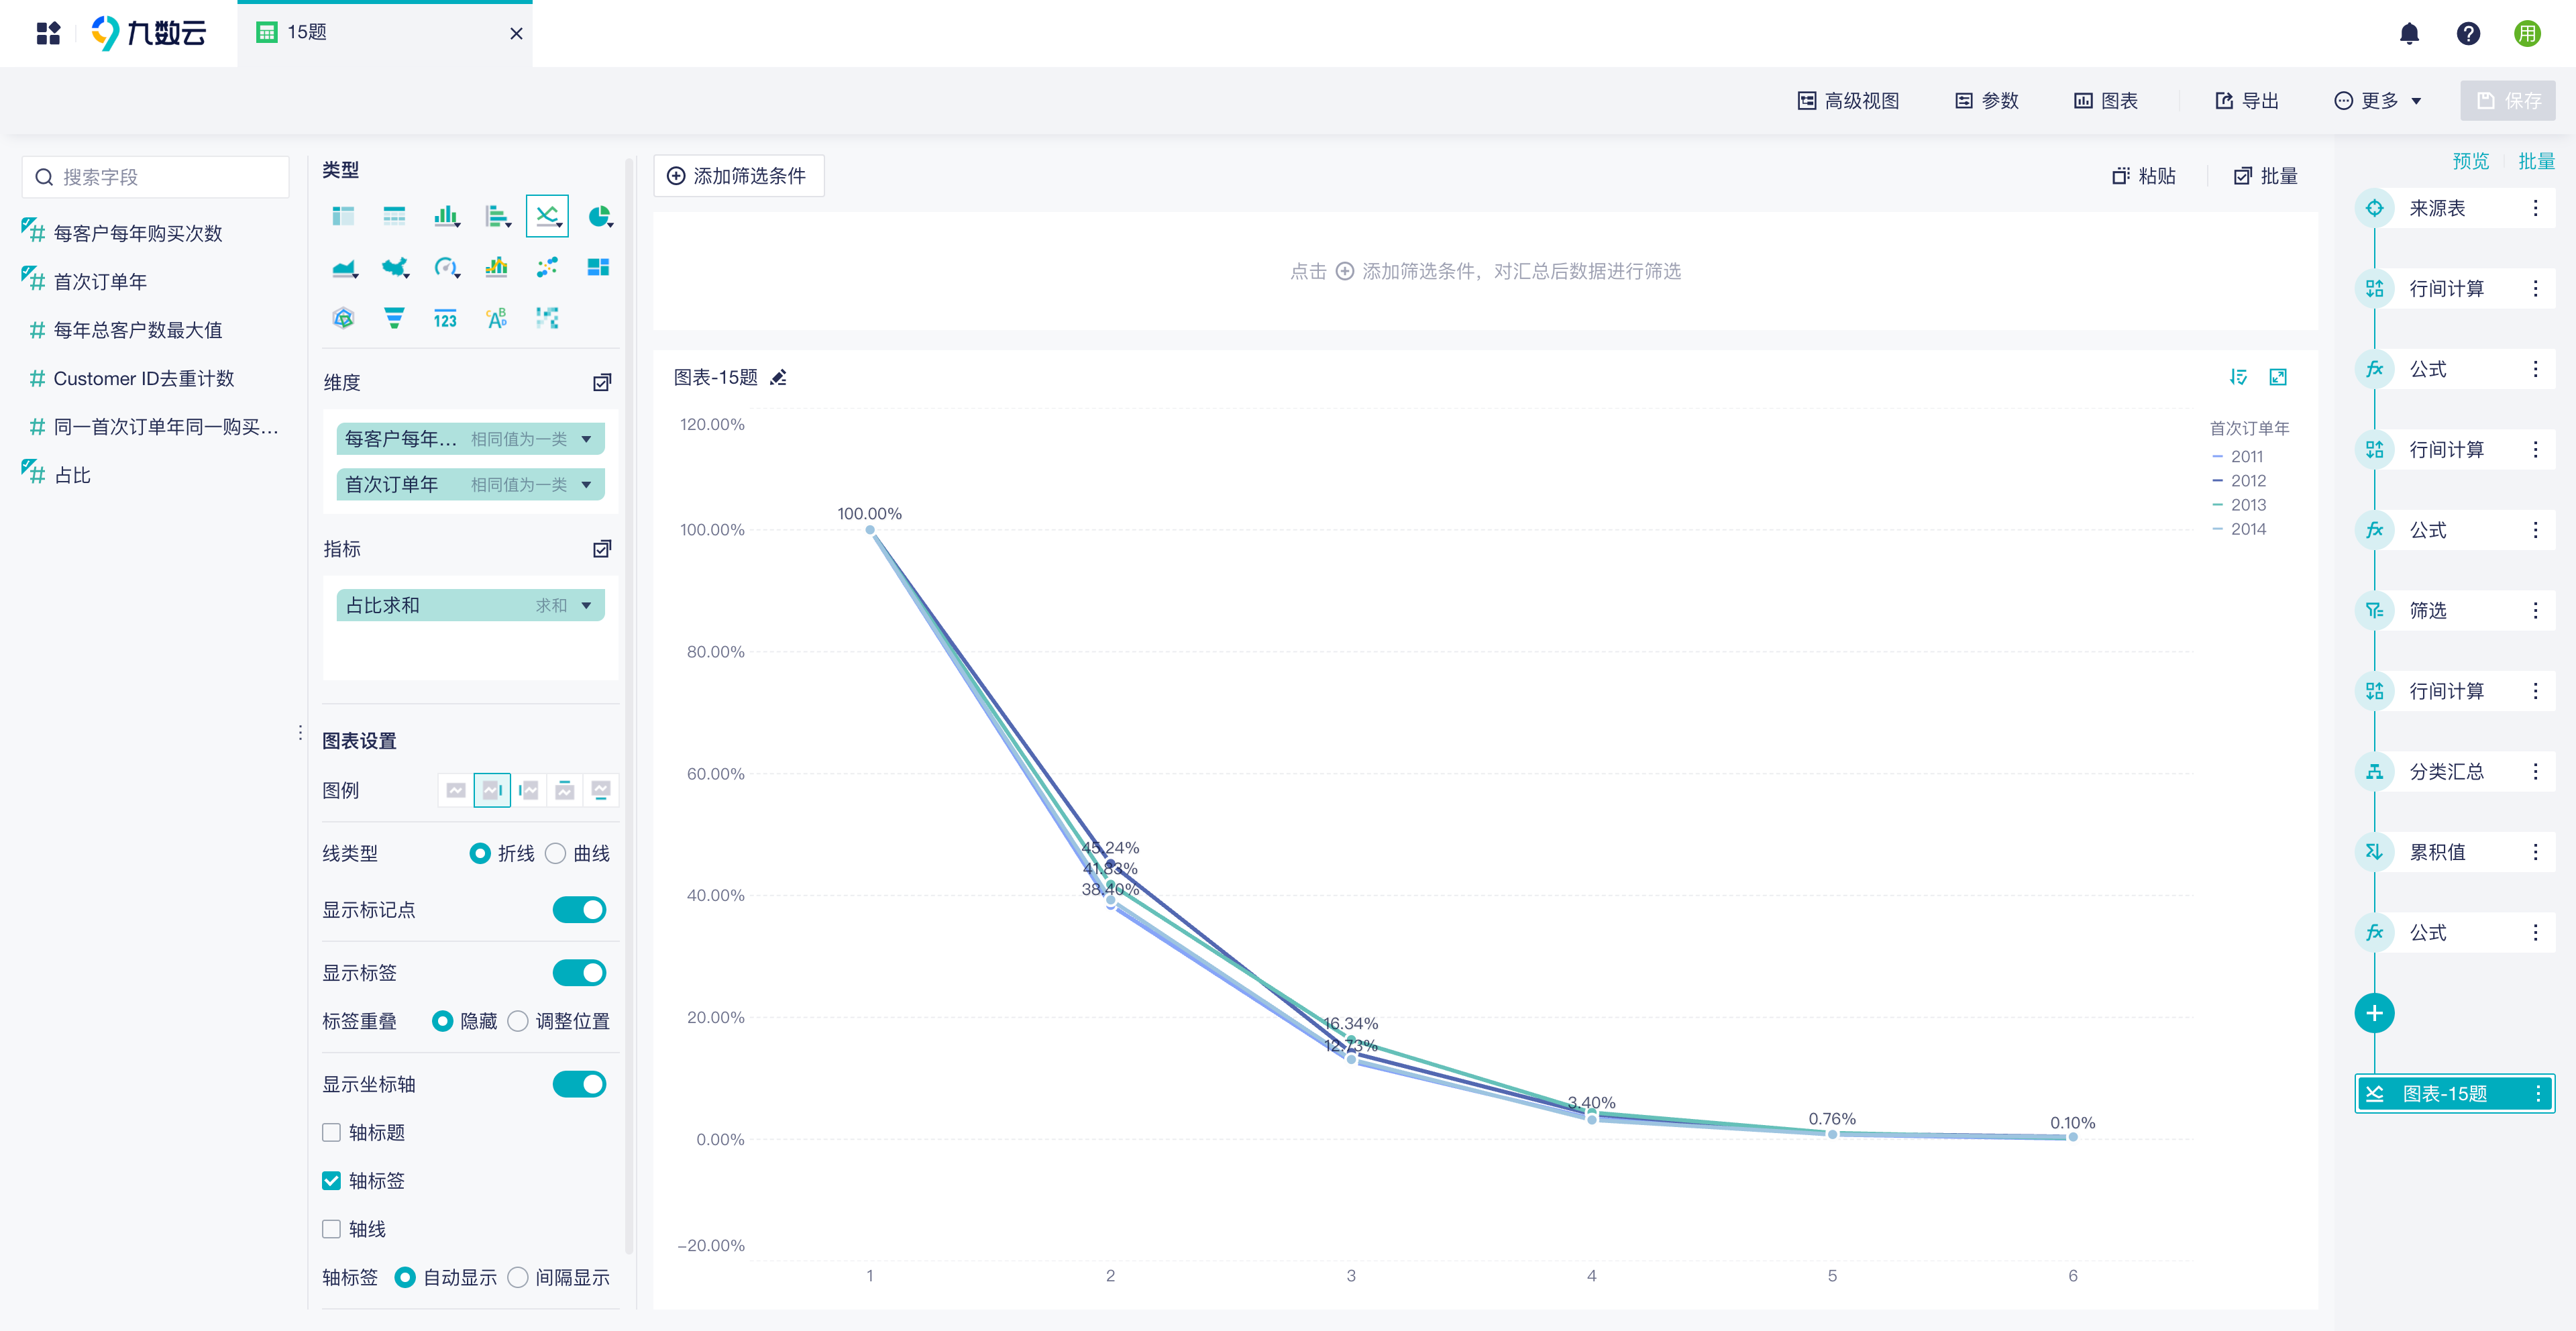Viewport: 2576px width, 1331px height.
Task: Switch to the 15题 tab
Action: pyautogui.click(x=384, y=33)
